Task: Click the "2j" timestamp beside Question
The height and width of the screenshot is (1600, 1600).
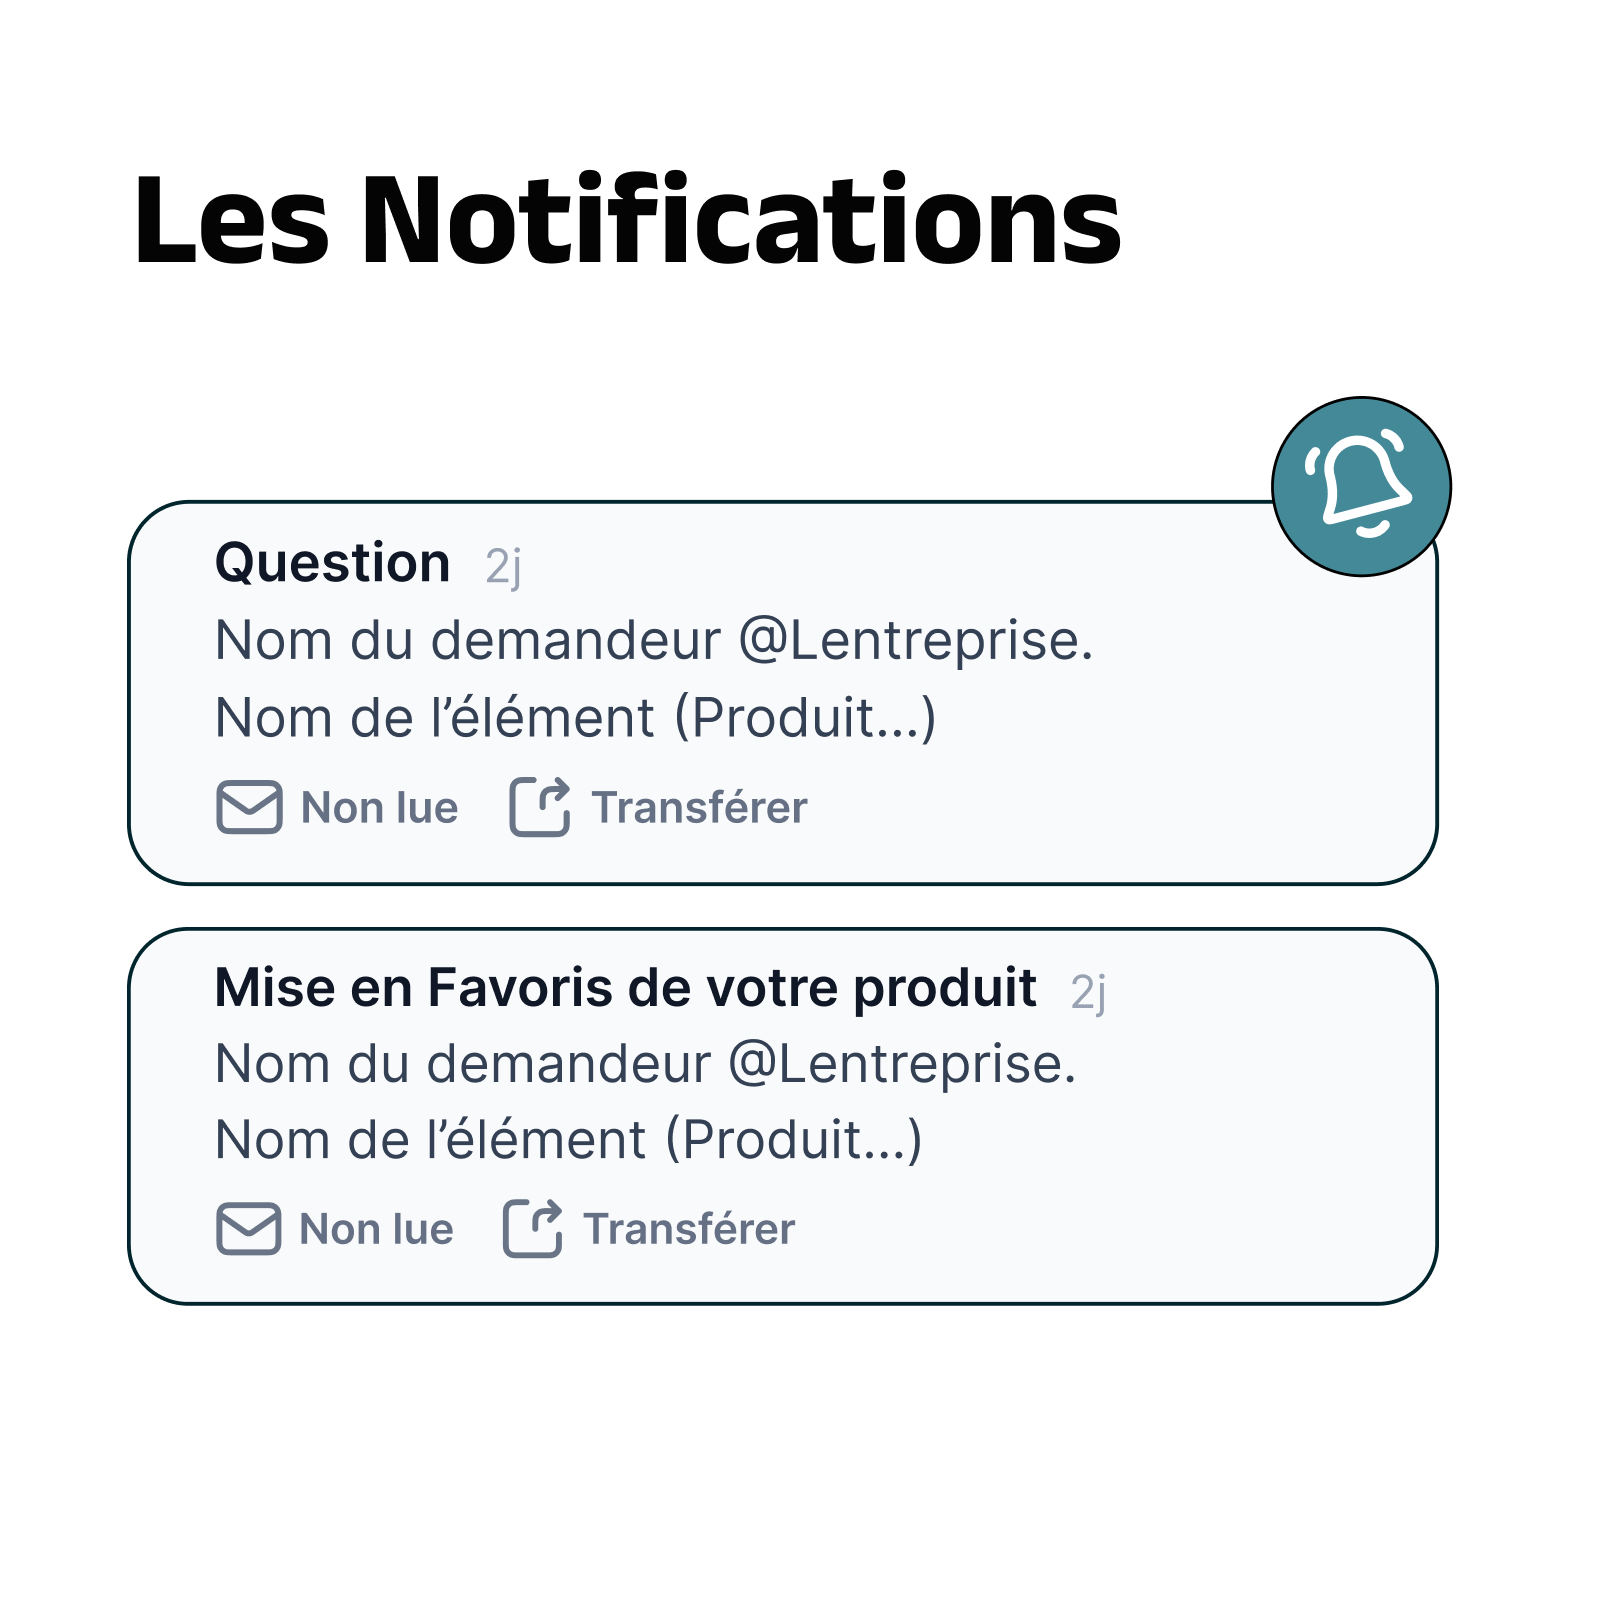Action: point(503,567)
